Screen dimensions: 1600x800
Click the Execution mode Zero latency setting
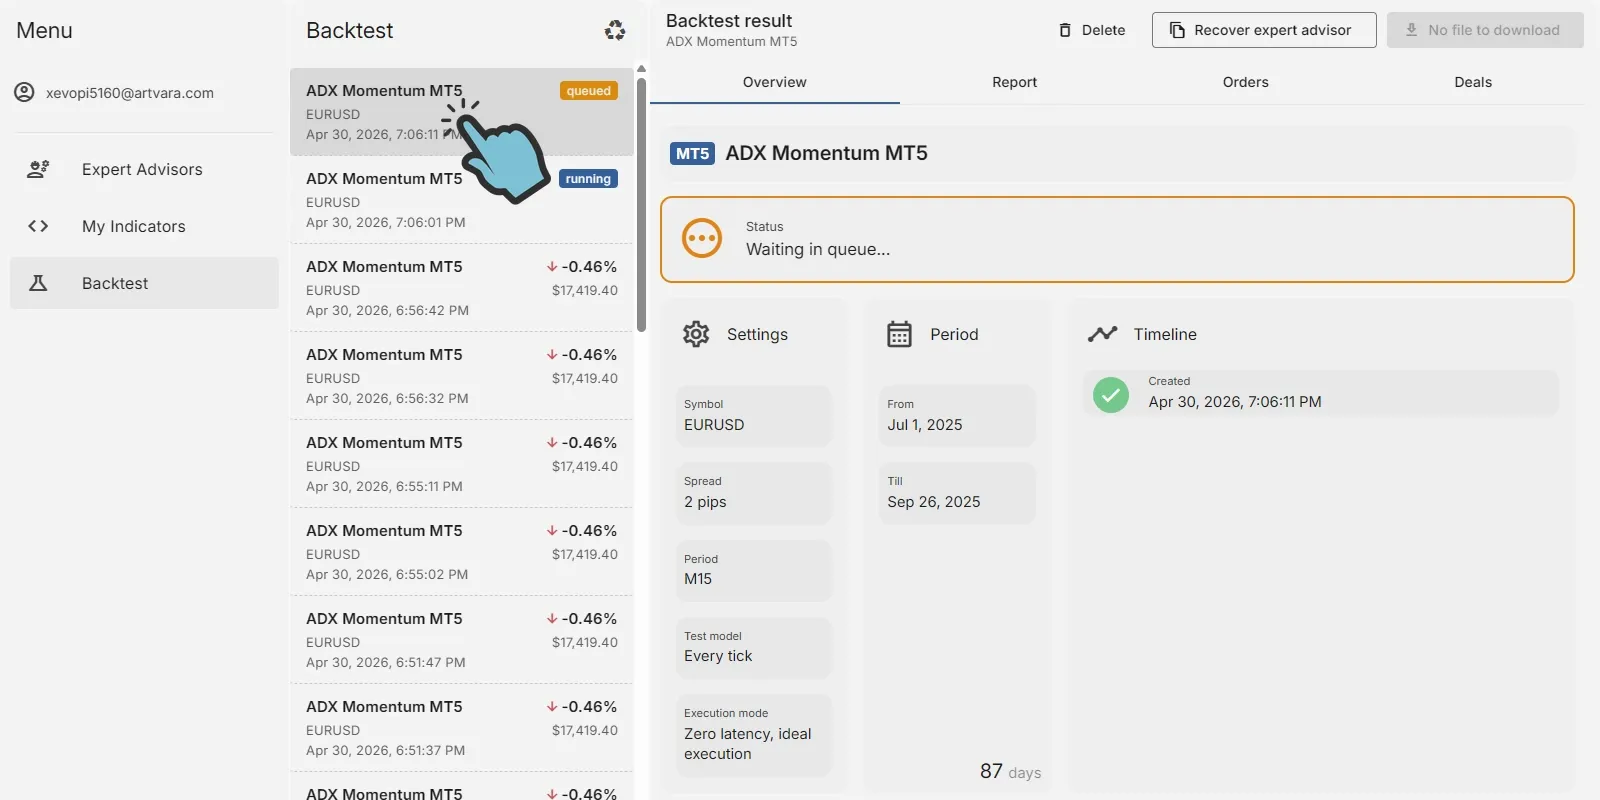(754, 735)
